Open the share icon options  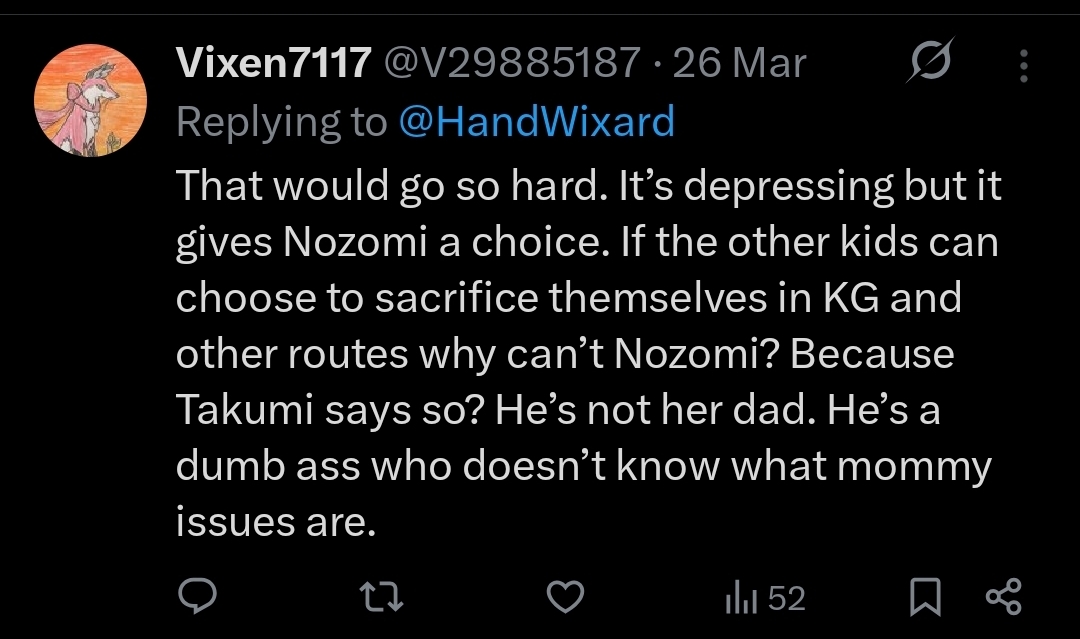click(1004, 596)
